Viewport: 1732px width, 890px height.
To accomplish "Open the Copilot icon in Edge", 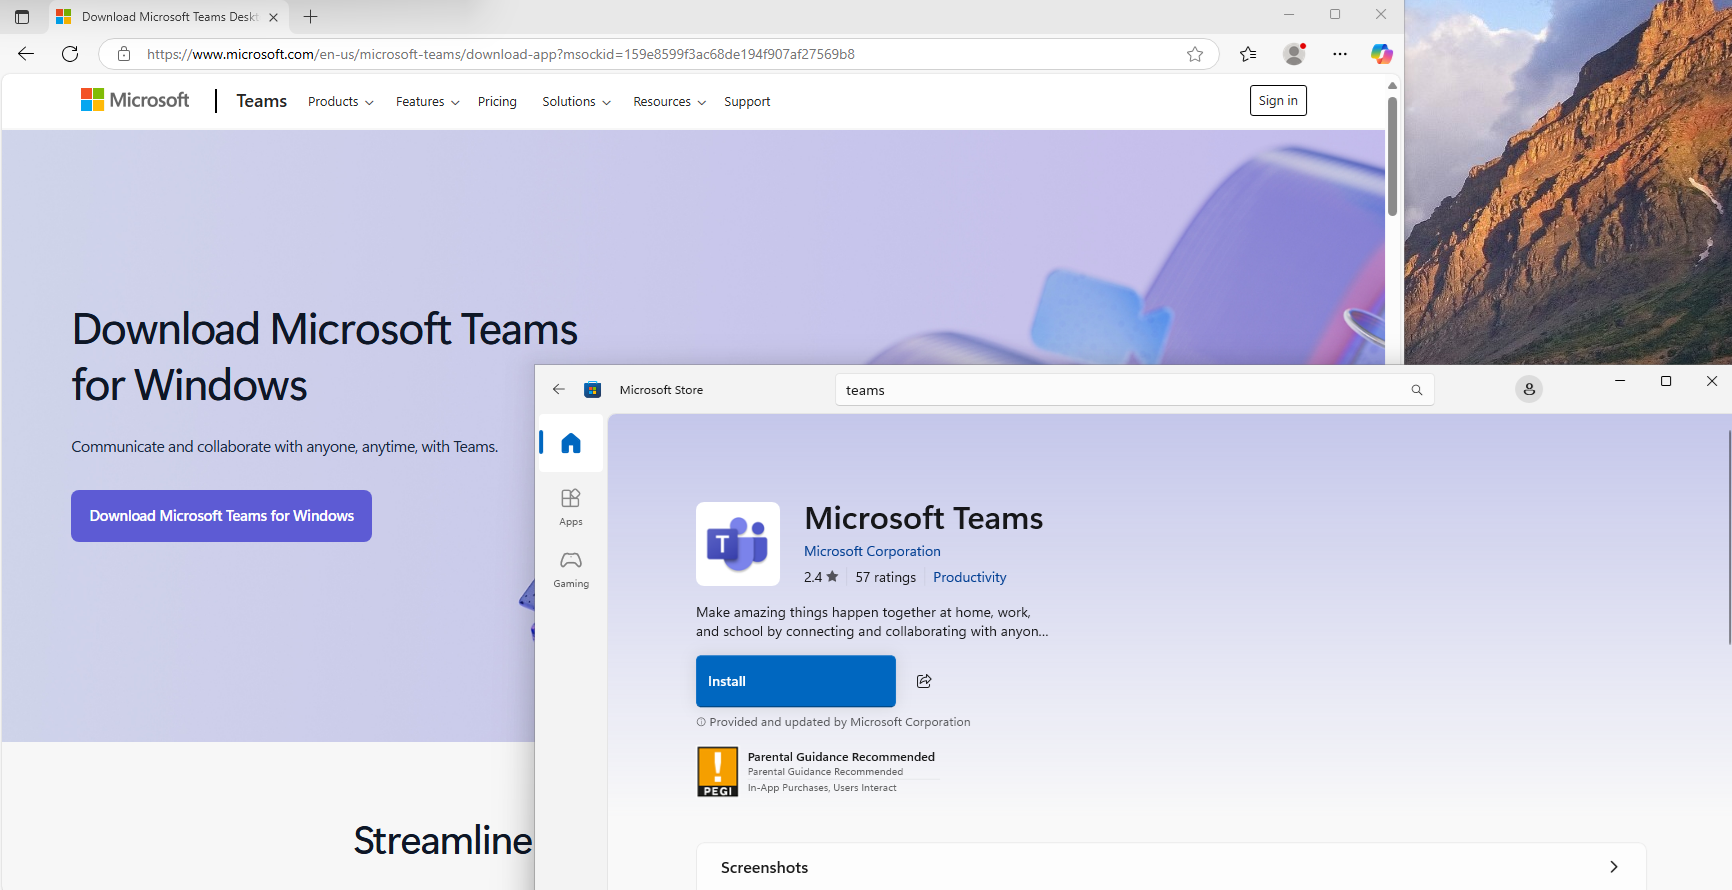I will pyautogui.click(x=1382, y=54).
